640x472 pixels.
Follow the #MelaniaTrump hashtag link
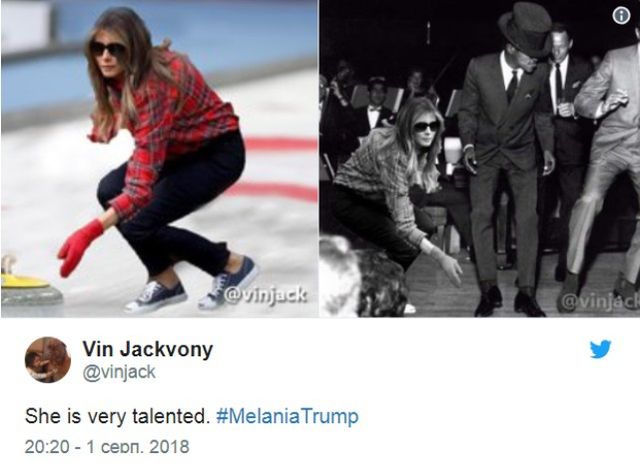click(292, 415)
